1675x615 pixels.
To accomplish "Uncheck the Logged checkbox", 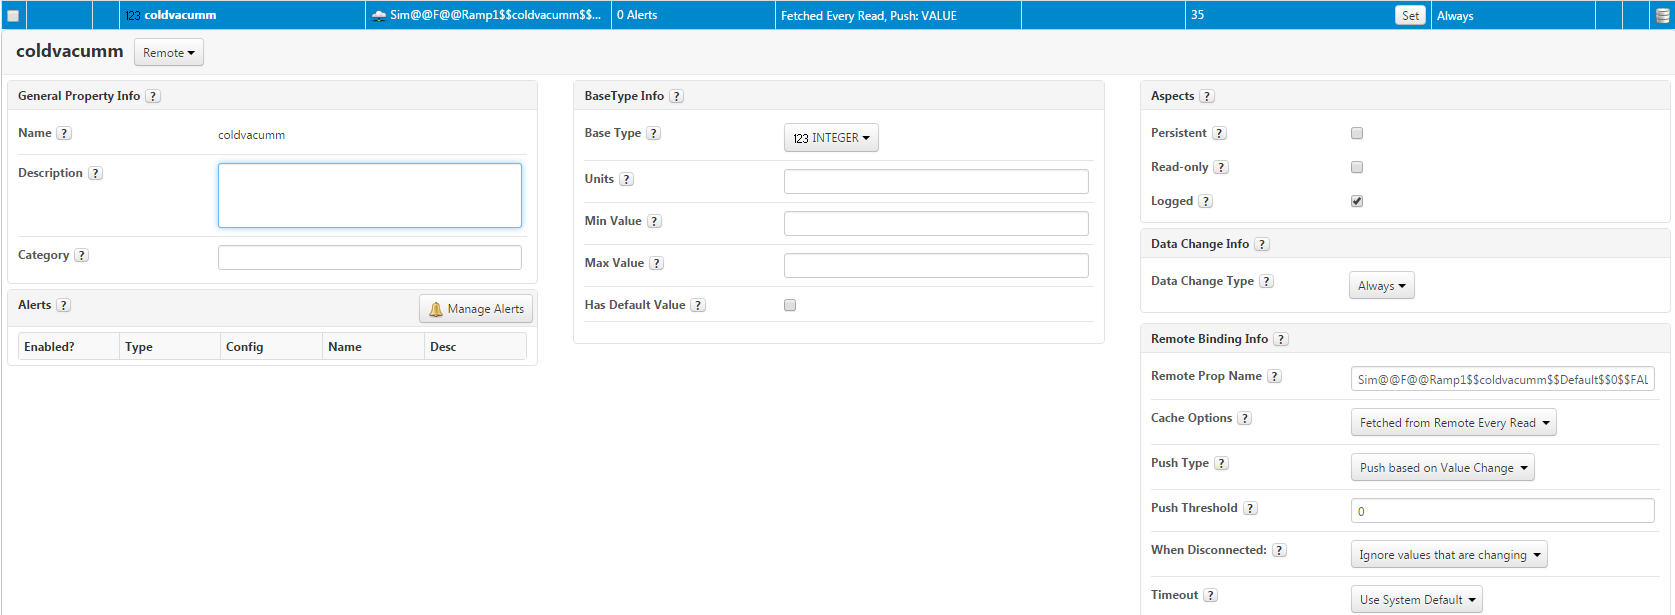I will pyautogui.click(x=1357, y=201).
